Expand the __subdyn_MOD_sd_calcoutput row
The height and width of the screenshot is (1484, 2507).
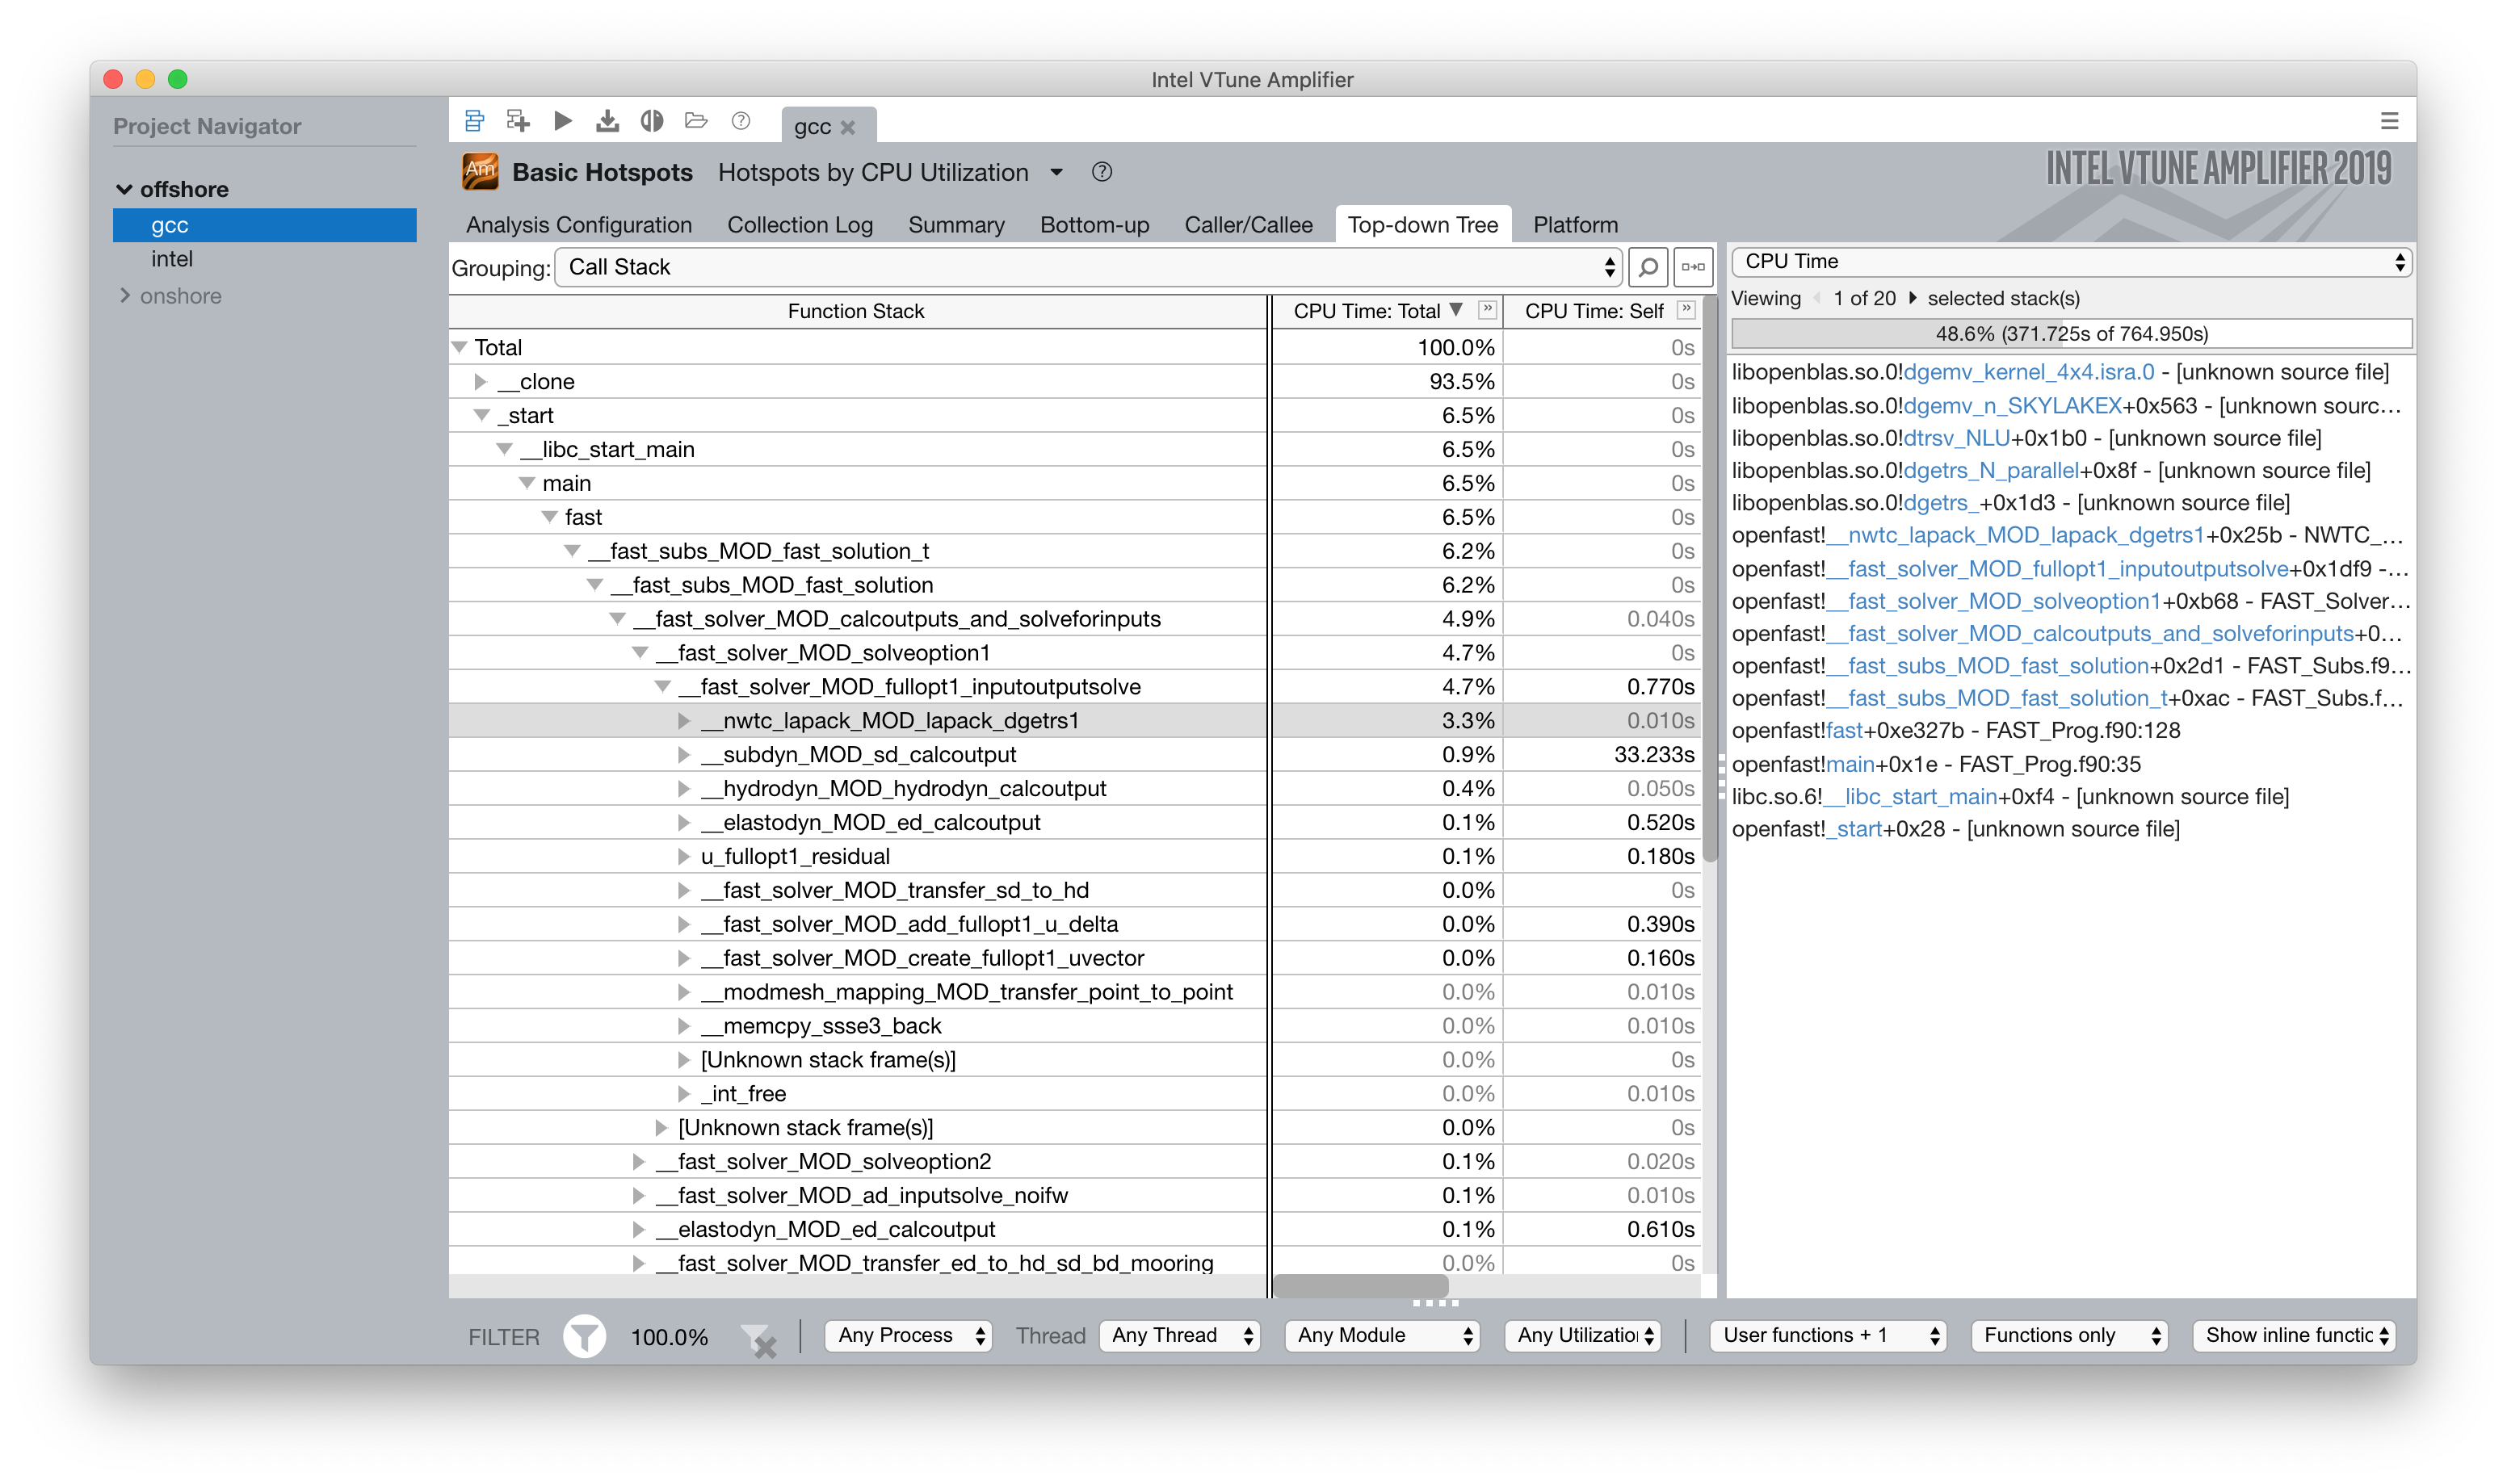684,755
